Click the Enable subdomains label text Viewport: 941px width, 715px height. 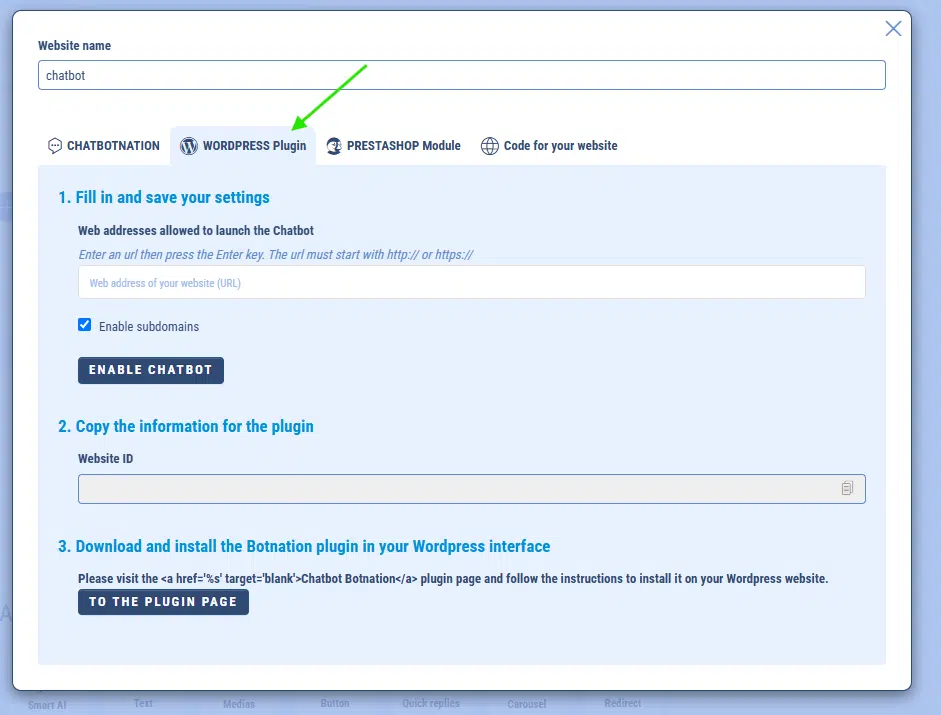(x=148, y=326)
